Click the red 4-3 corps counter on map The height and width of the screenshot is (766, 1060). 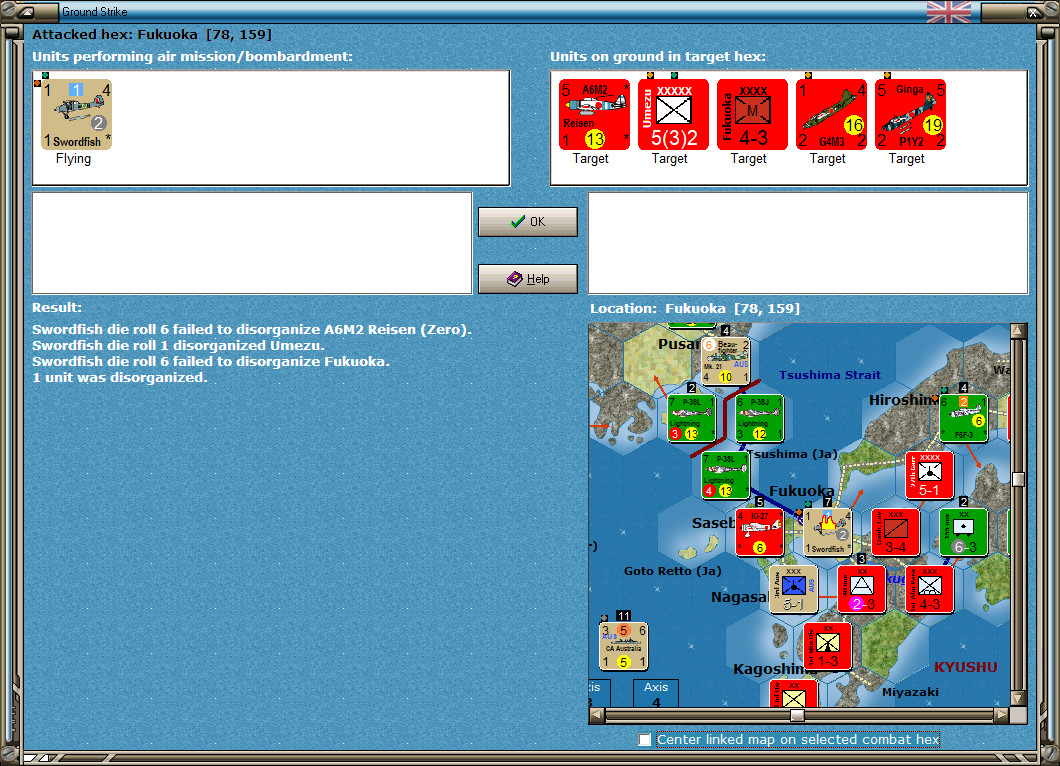tap(930, 590)
